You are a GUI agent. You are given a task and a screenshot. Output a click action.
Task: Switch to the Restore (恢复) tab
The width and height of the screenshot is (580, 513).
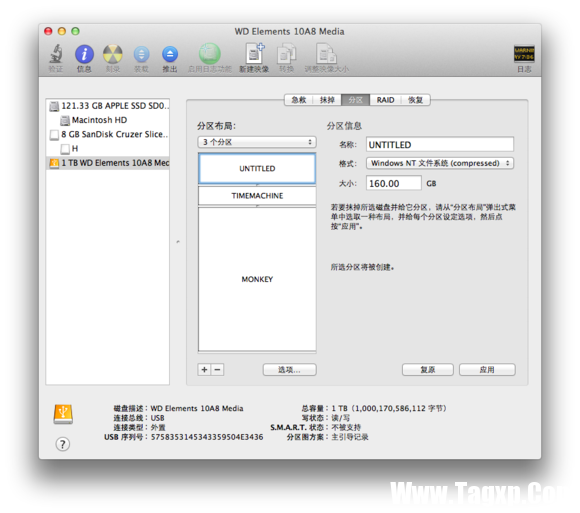(x=415, y=100)
